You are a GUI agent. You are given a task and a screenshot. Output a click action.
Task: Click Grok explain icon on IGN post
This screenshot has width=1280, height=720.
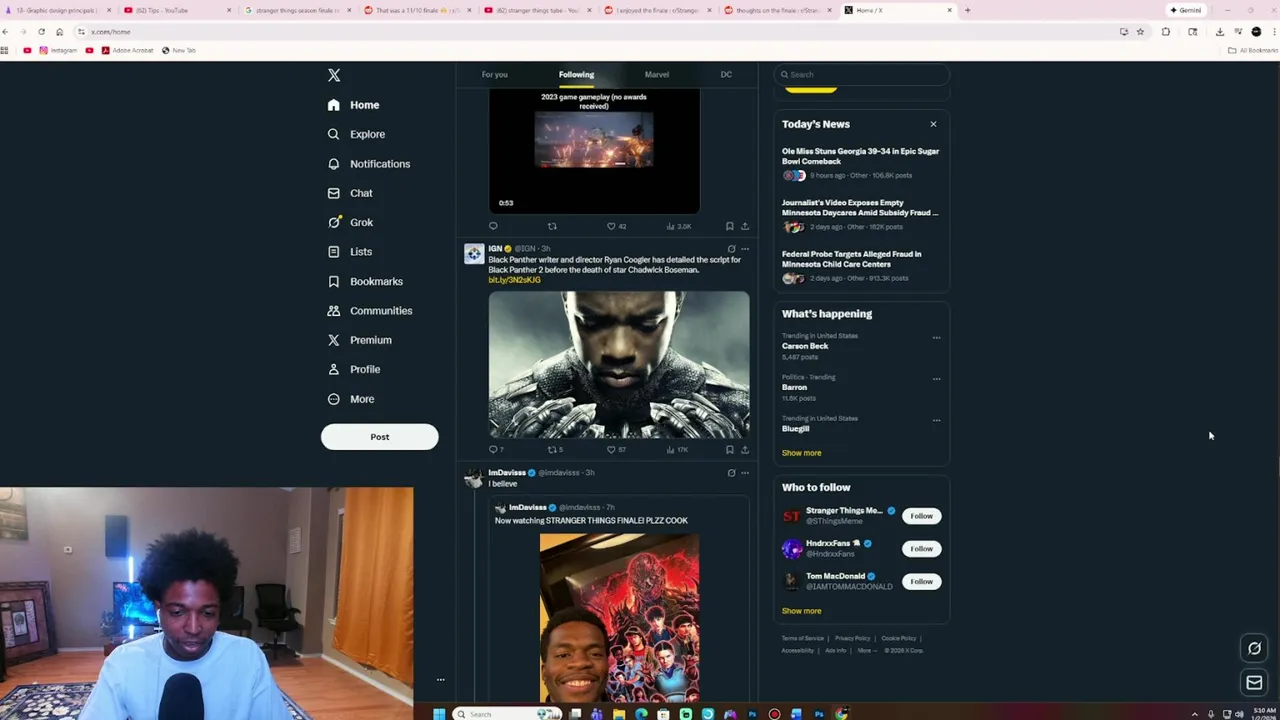(x=731, y=249)
